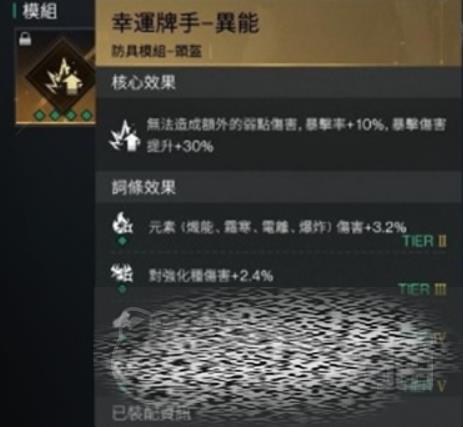Select the 核心效果 section header

click(x=143, y=82)
